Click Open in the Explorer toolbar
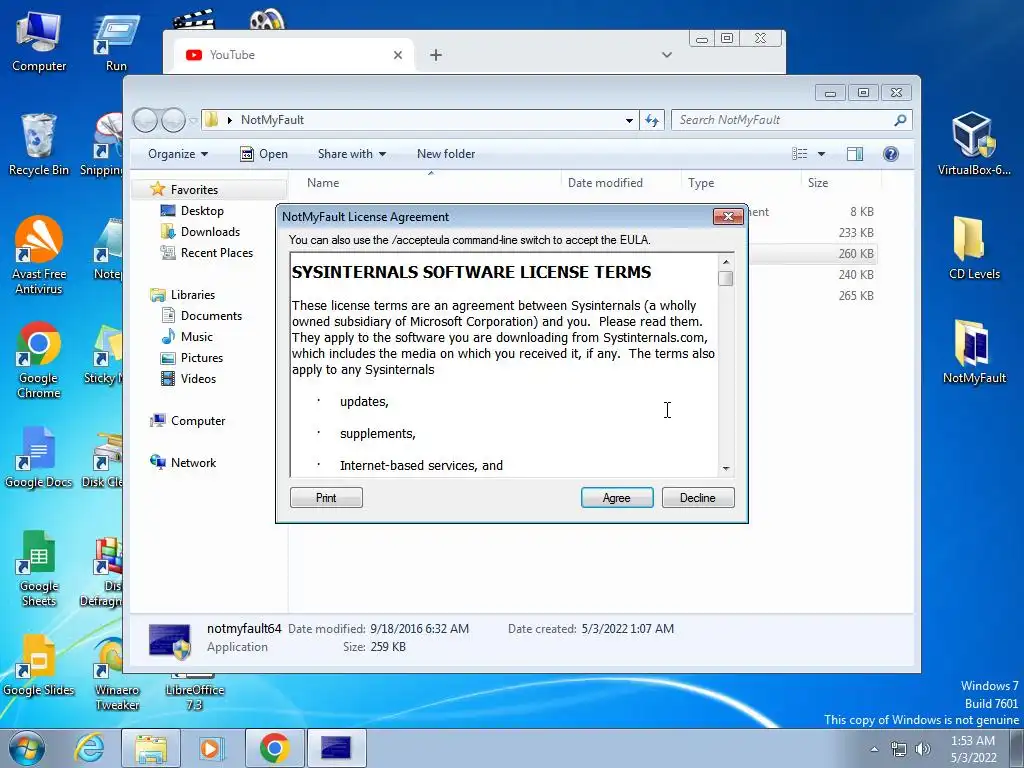 [264, 154]
